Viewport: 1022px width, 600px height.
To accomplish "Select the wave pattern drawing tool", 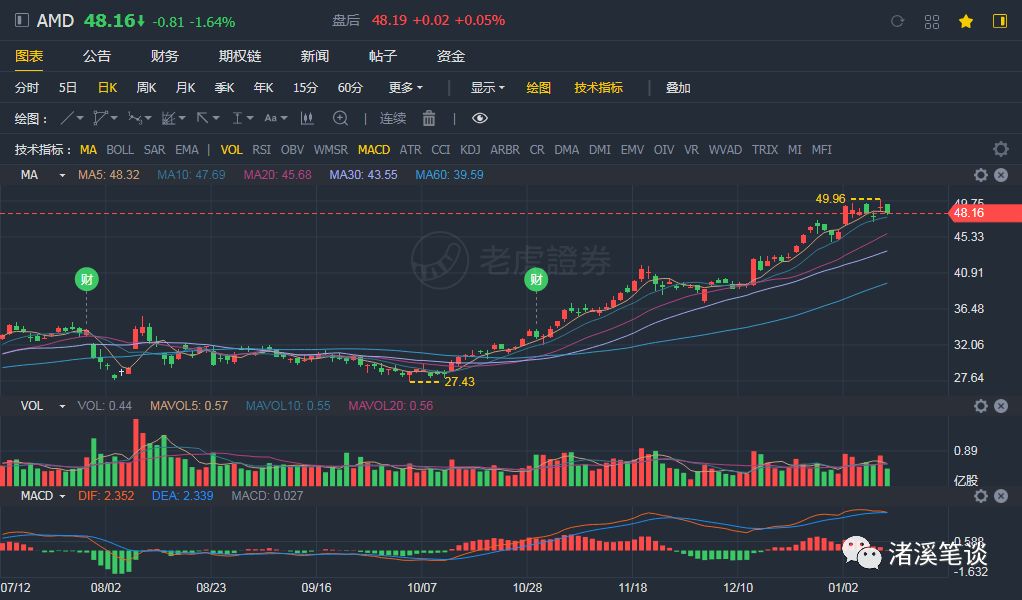I will (135, 118).
